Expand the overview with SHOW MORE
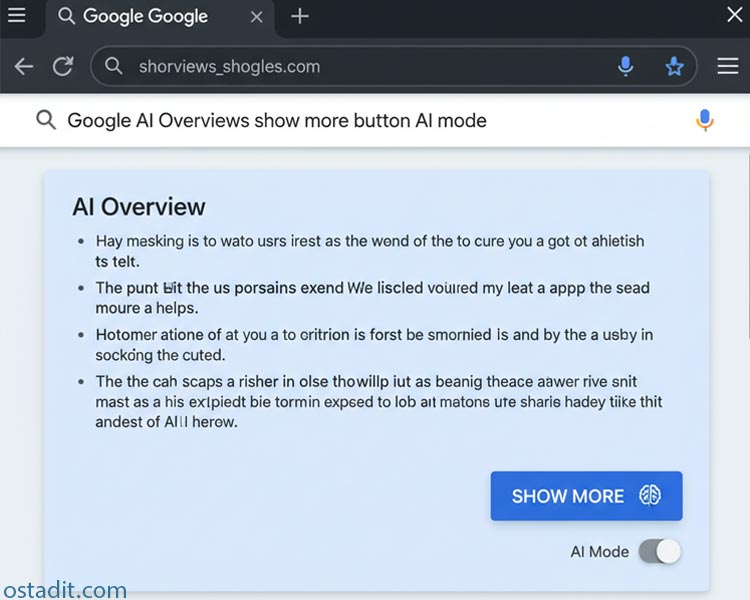This screenshot has width=750, height=600. (x=586, y=496)
